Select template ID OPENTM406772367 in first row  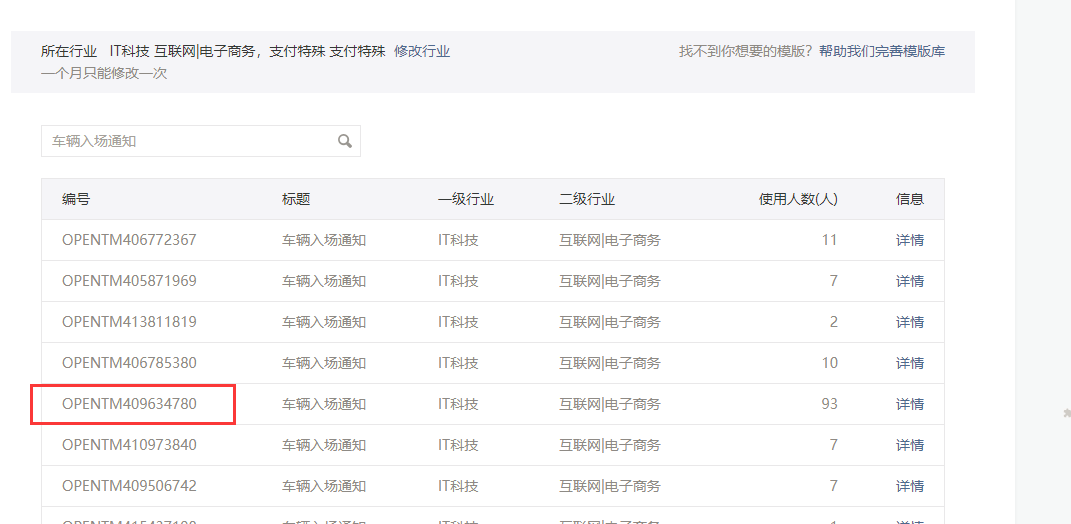129,240
